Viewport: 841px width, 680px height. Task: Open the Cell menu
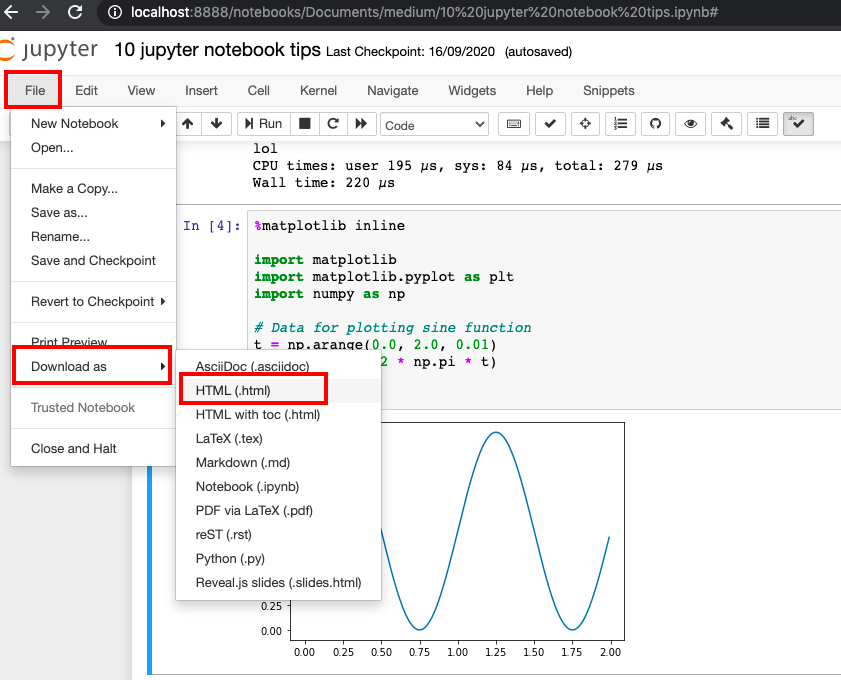click(x=259, y=91)
